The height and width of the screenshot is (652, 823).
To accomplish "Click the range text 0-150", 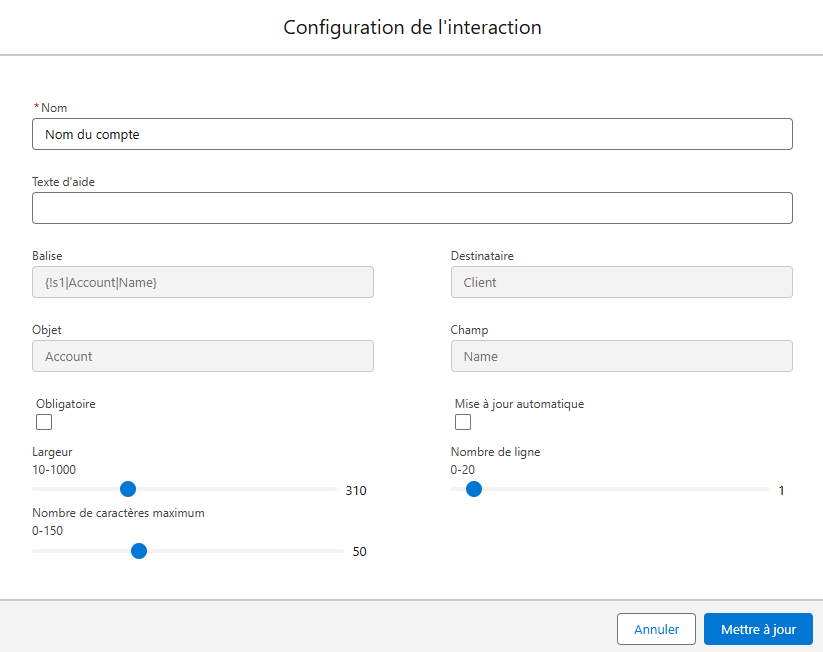I will click(x=47, y=530).
